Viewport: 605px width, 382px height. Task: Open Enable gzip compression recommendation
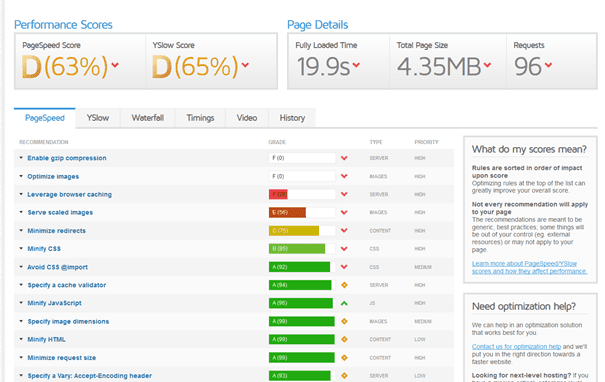click(x=67, y=158)
